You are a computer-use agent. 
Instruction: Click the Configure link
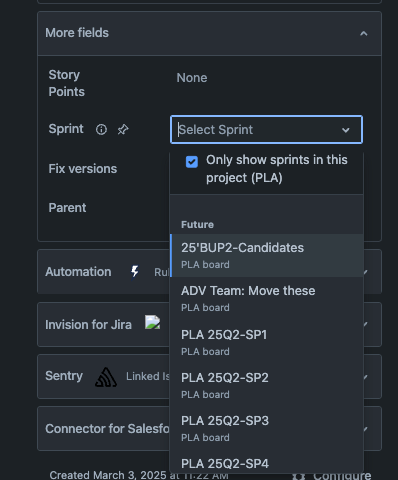pos(342,476)
